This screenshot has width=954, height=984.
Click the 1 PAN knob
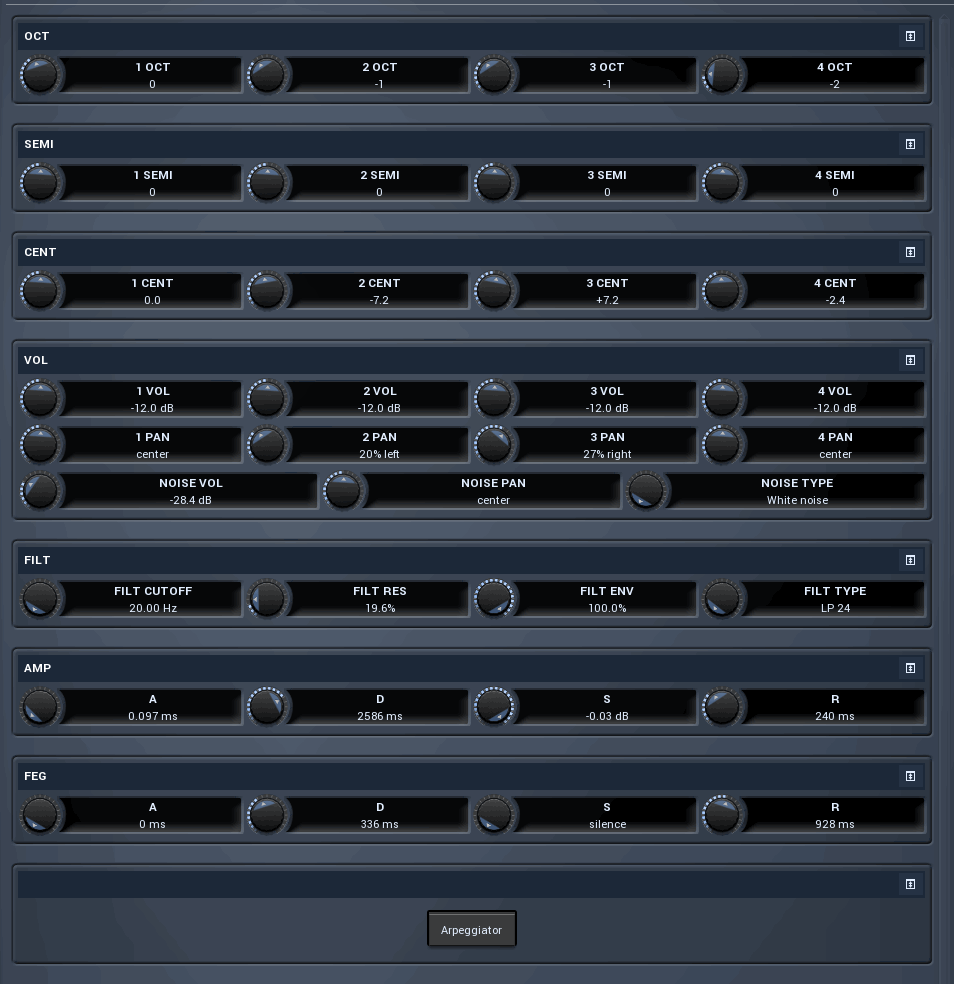[x=40, y=445]
